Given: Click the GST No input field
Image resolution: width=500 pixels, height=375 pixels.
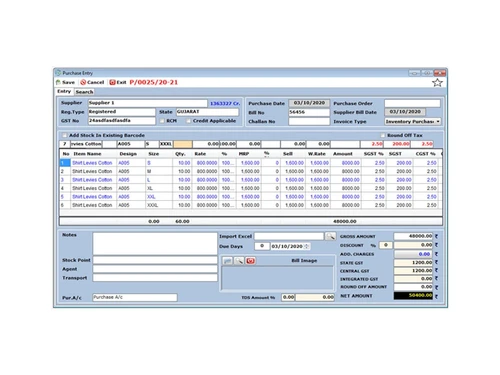Looking at the screenshot, I should [122, 121].
